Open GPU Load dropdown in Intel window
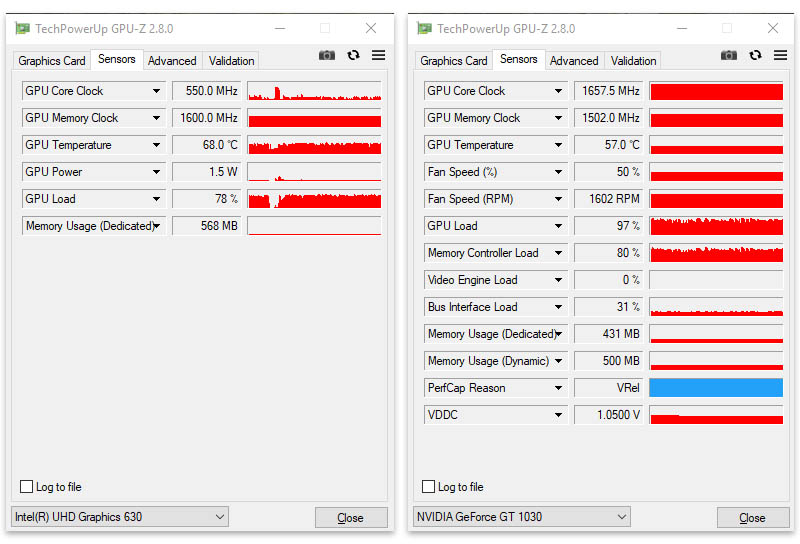800x544 pixels. (156, 199)
